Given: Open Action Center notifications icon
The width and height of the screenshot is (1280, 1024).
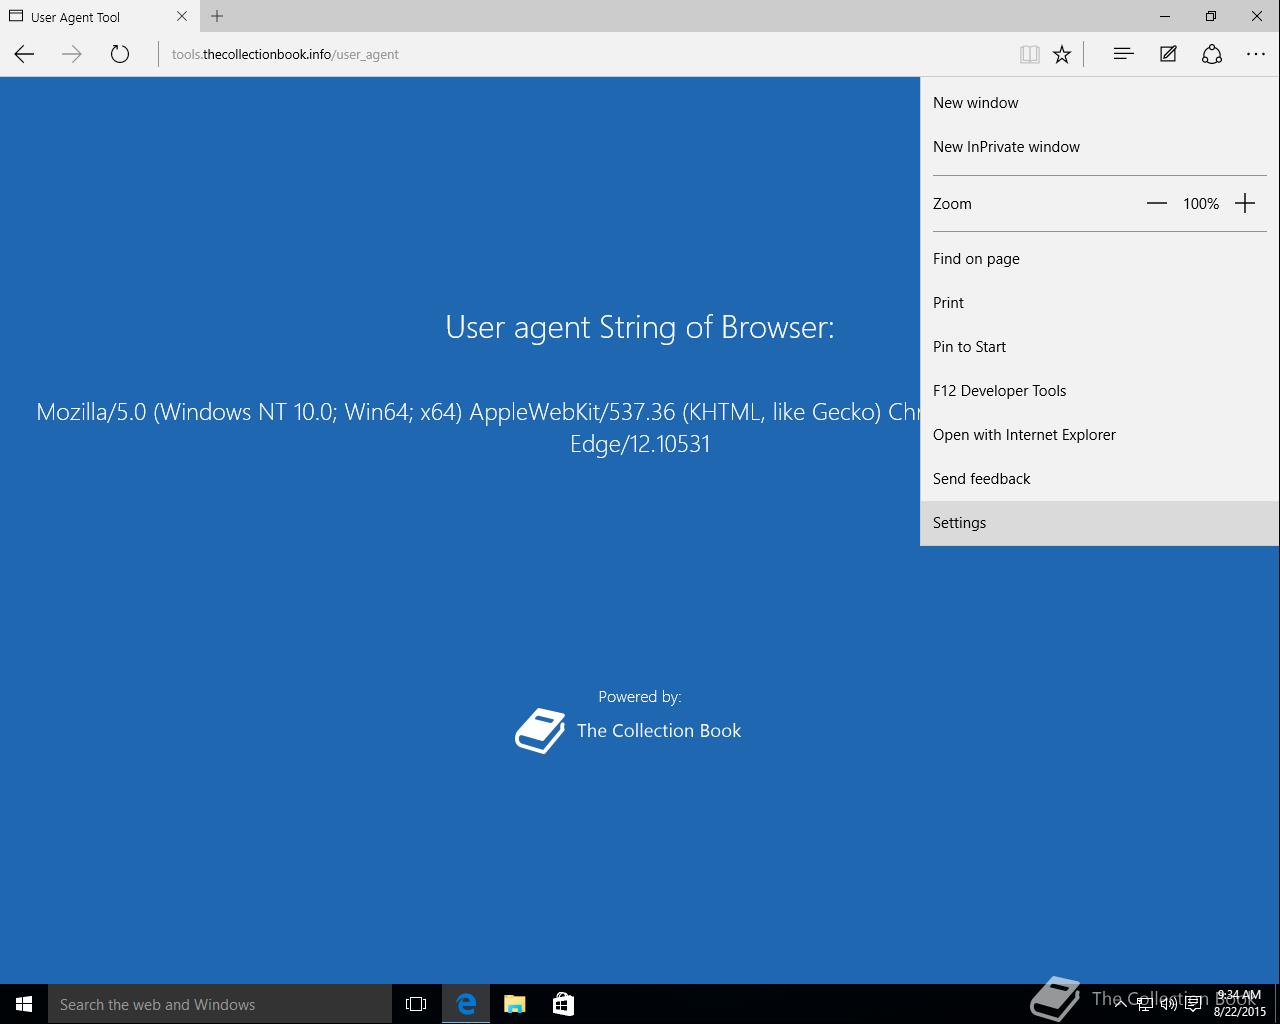Looking at the screenshot, I should pos(1193,1004).
